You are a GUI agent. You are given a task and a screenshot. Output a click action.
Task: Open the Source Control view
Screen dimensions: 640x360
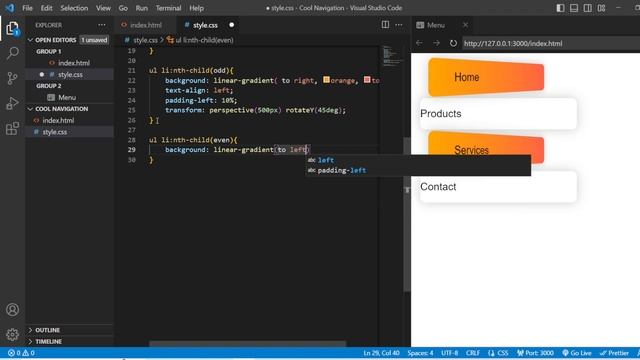(13, 78)
